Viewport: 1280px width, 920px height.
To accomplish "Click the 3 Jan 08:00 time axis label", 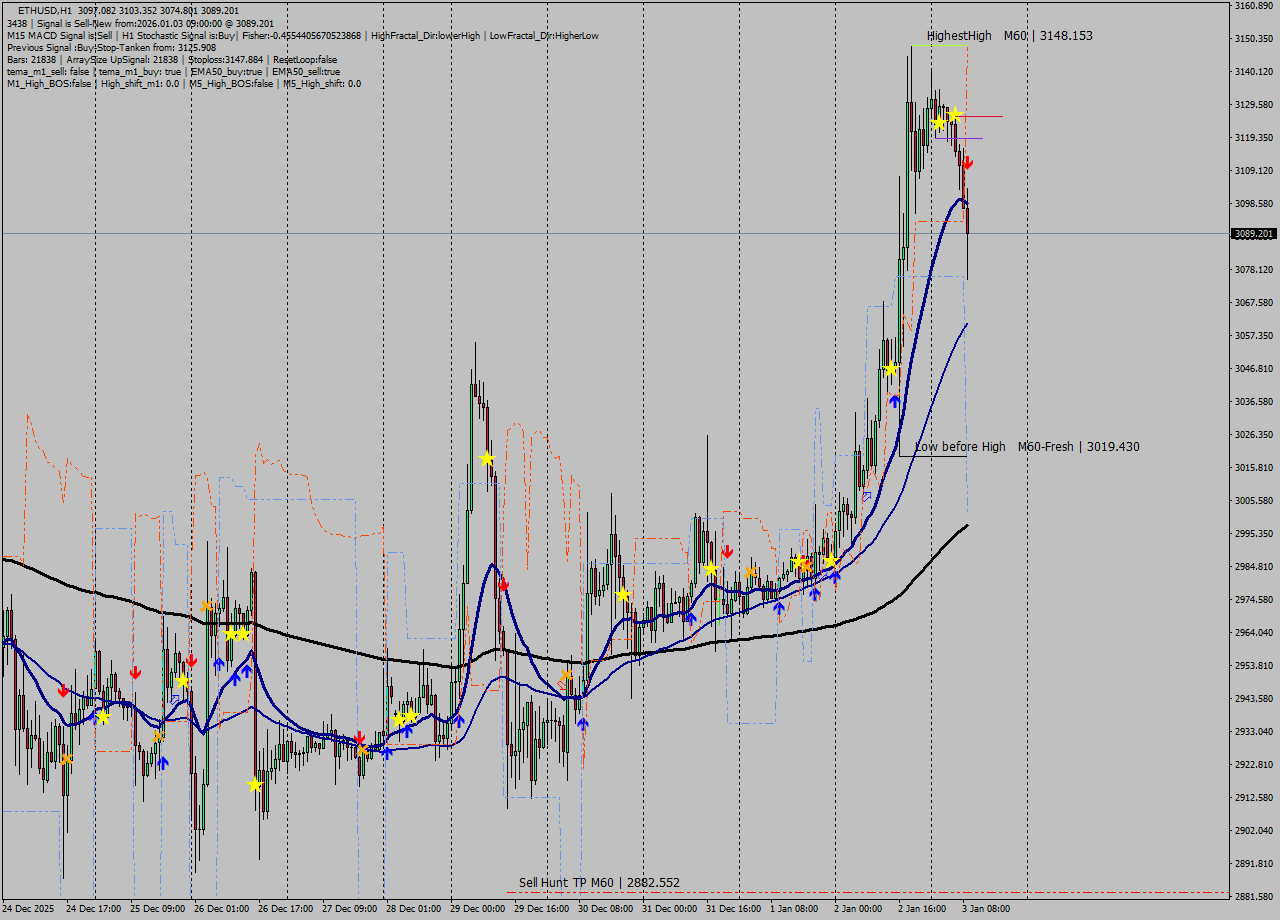I will click(985, 907).
